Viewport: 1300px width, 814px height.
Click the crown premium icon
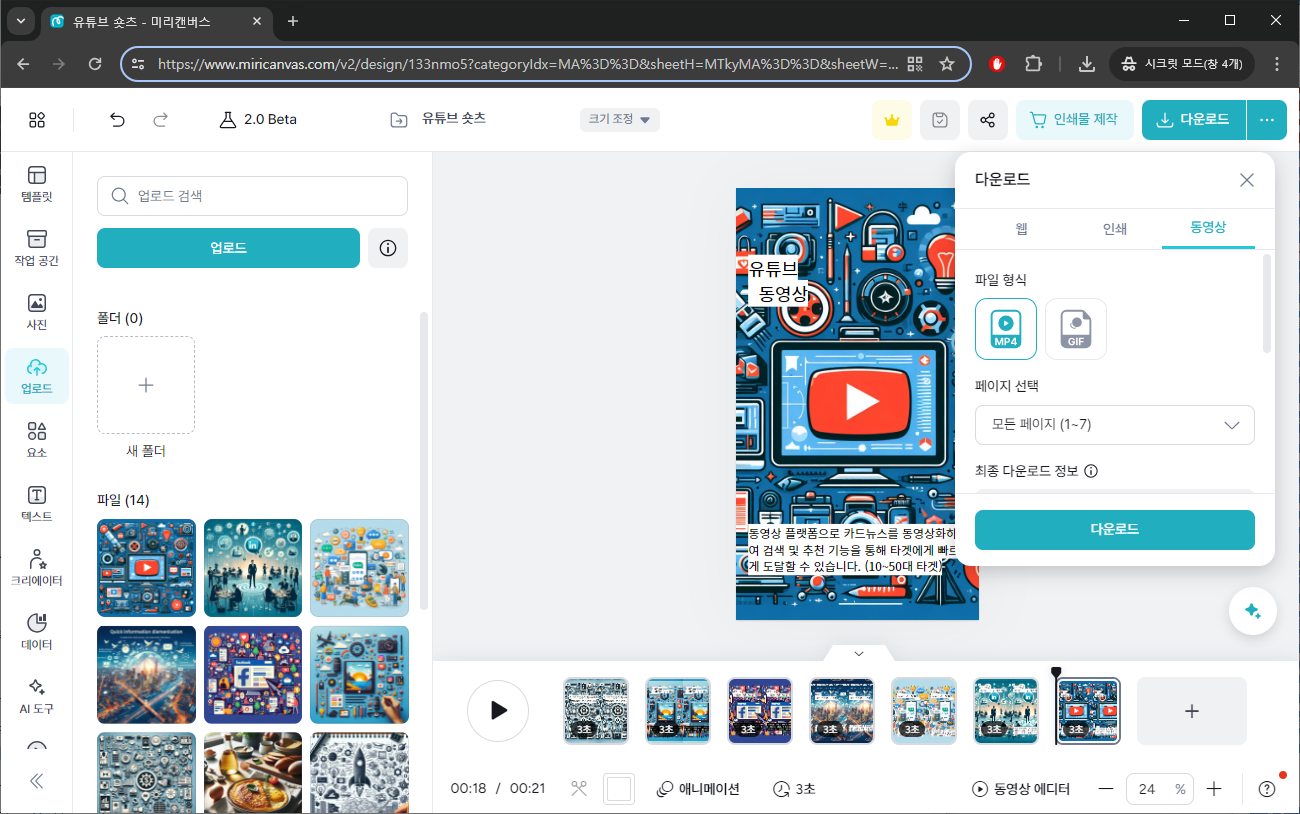pos(891,120)
